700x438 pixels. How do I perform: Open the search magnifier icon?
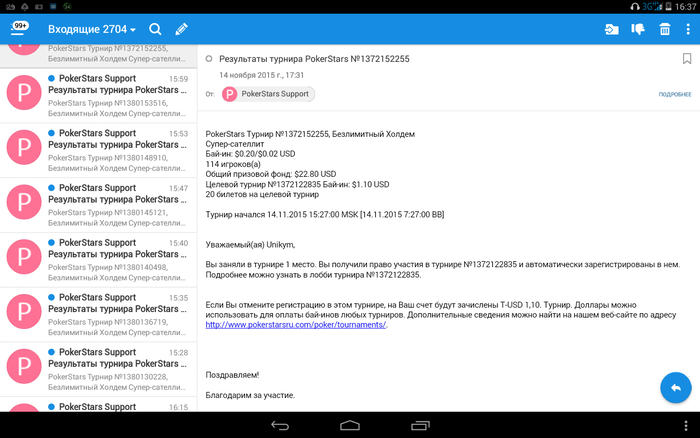tap(155, 29)
